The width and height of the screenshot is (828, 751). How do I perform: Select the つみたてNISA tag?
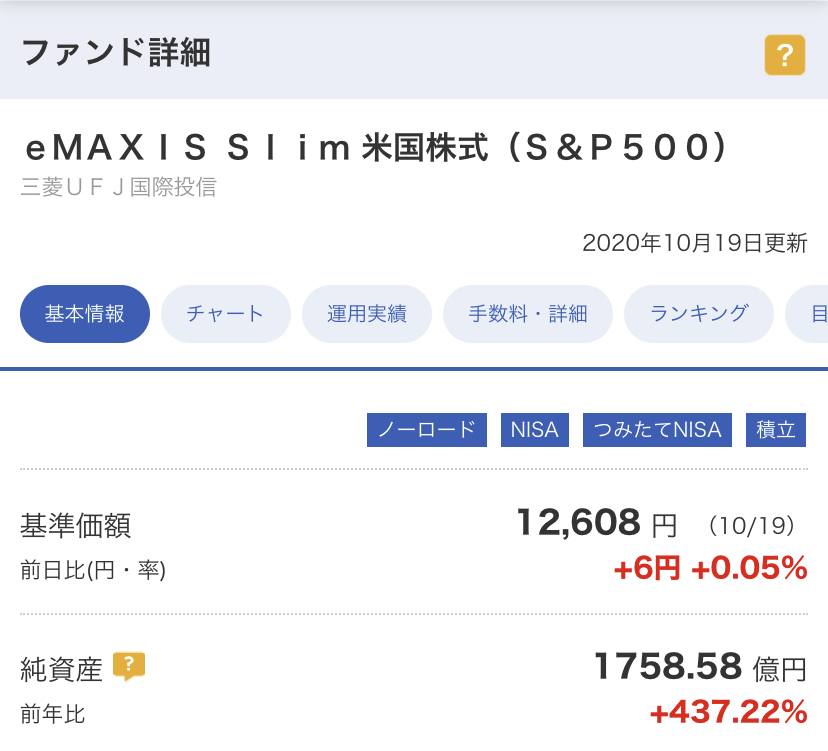point(657,430)
